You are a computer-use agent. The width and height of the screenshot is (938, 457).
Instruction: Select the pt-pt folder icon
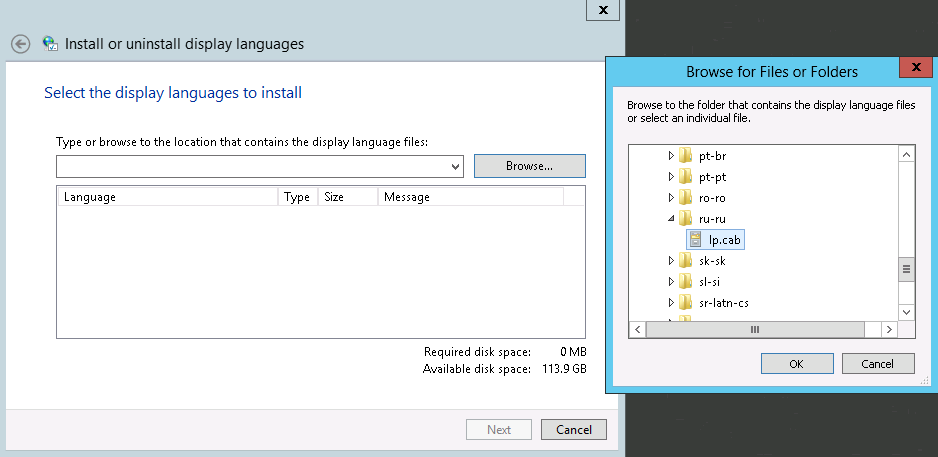click(686, 176)
